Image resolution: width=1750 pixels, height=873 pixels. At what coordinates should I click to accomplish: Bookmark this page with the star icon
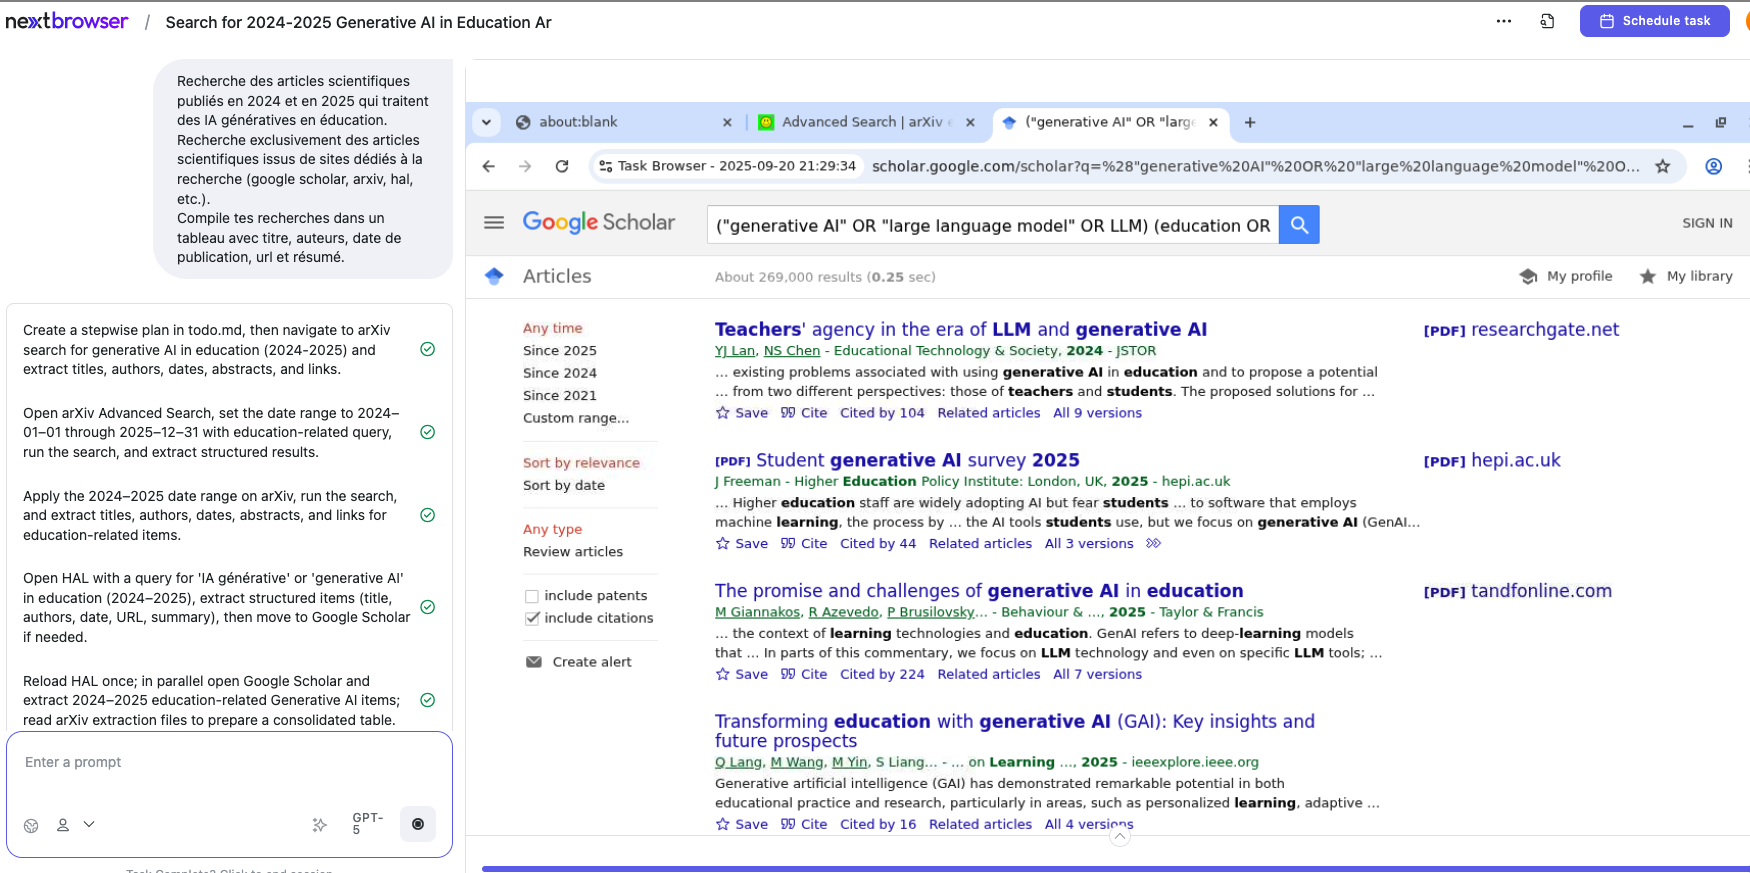pyautogui.click(x=1662, y=166)
